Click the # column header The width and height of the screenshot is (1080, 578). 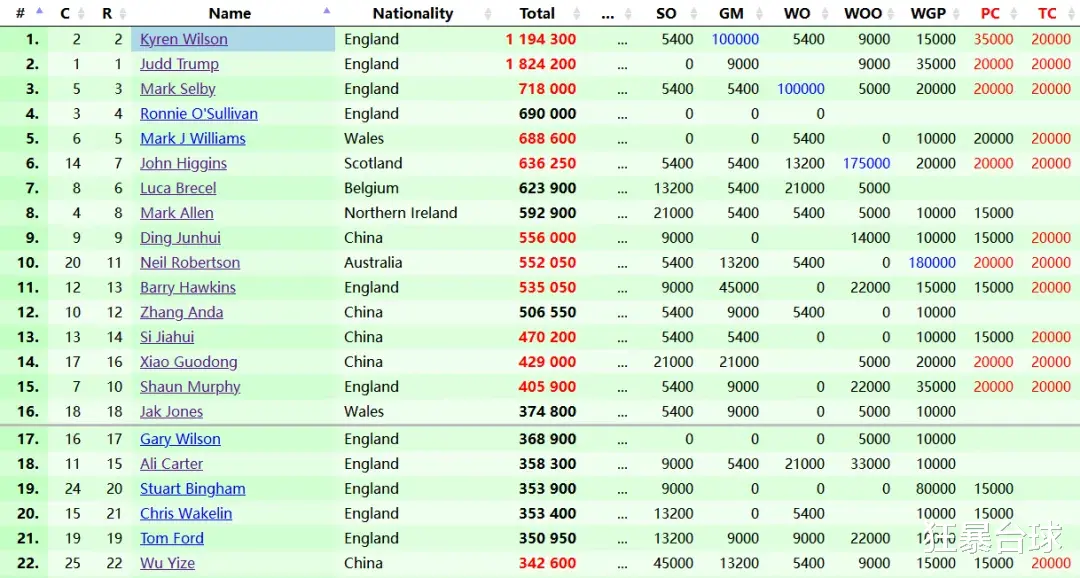(x=20, y=13)
